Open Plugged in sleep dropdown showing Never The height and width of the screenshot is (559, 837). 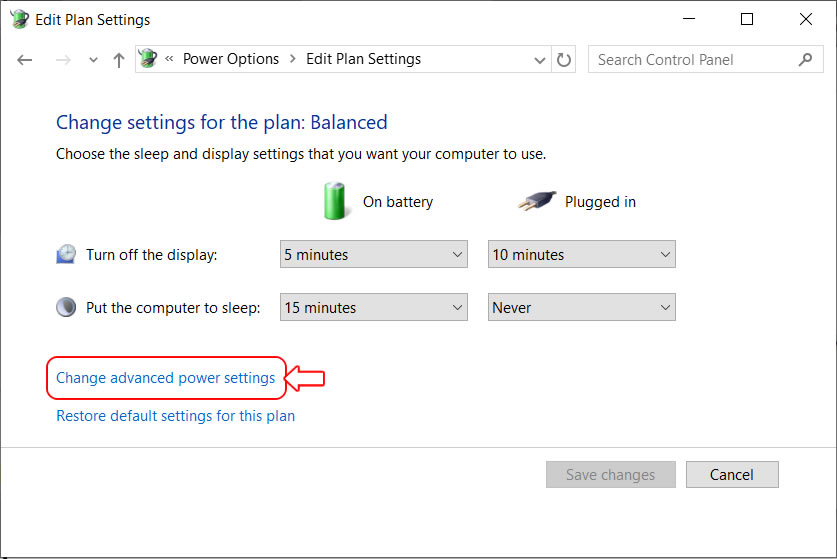tap(581, 307)
